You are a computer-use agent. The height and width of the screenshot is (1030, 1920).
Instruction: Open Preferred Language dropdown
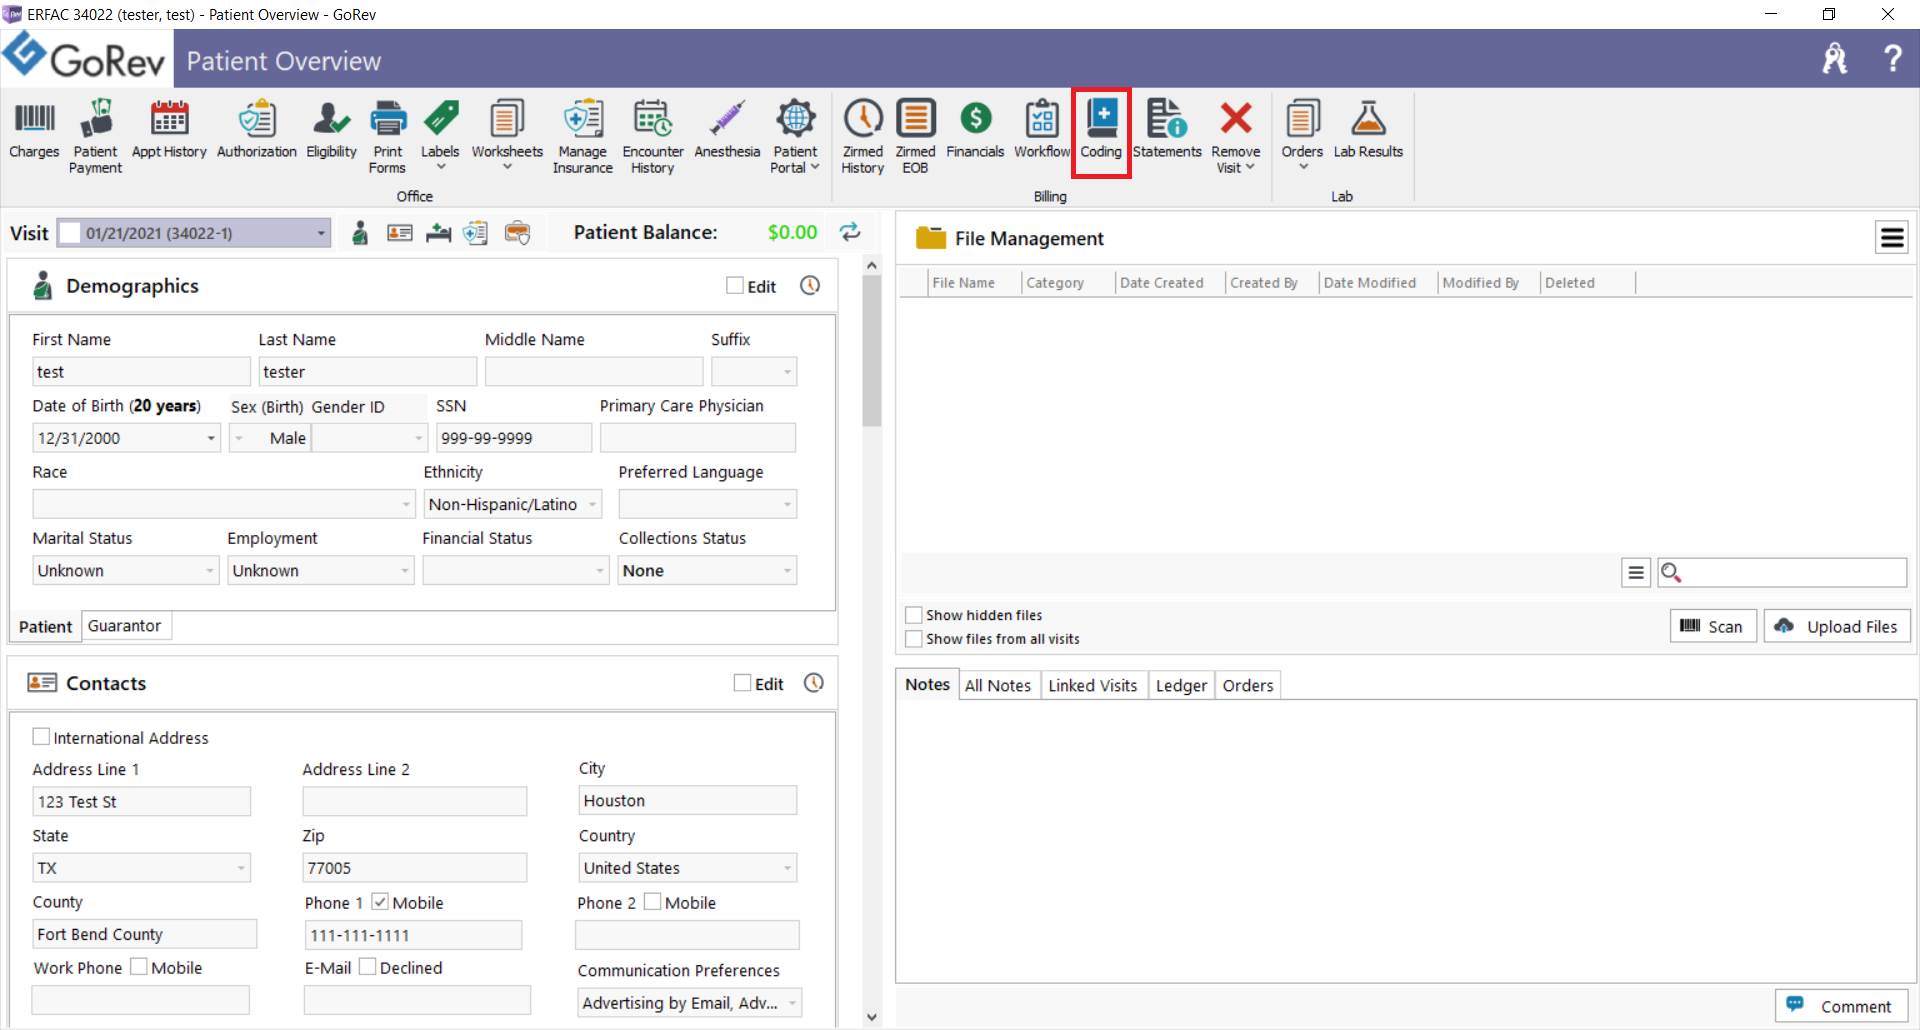click(x=787, y=504)
